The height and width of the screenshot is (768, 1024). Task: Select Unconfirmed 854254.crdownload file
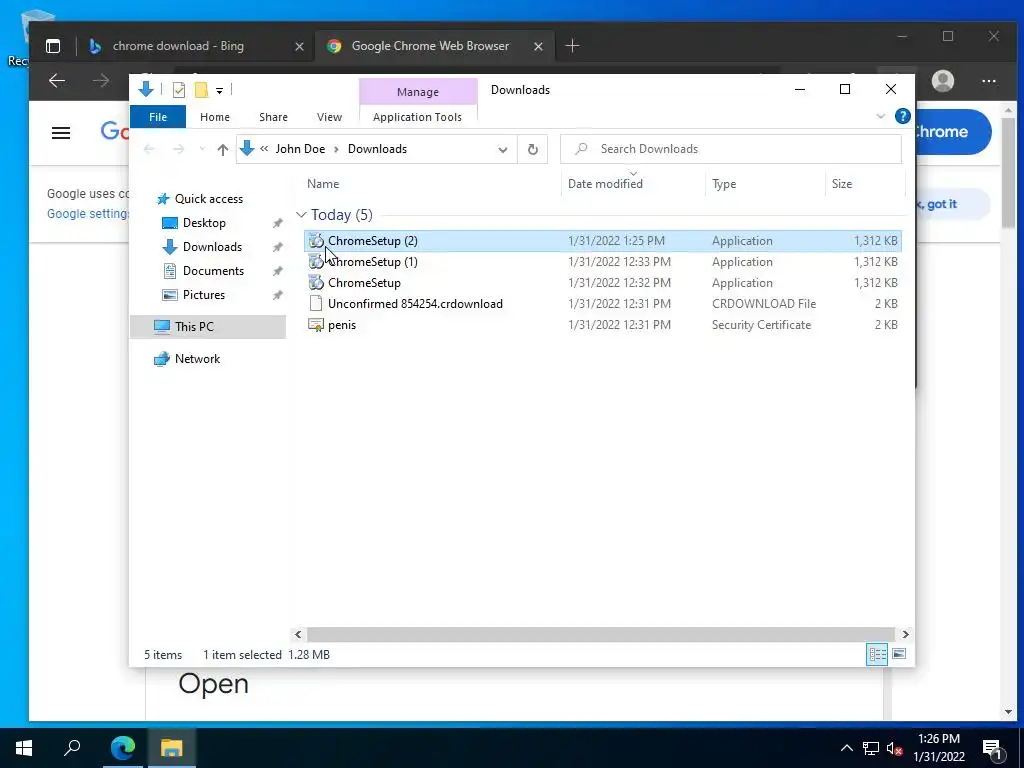click(603, 304)
